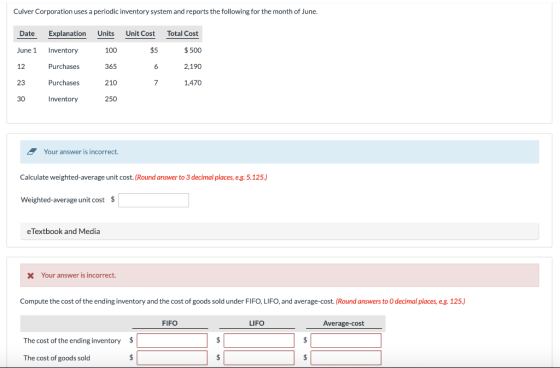The image size is (560, 368).
Task: Click the red 'Your answer is incorrect' banner
Action: click(x=279, y=275)
